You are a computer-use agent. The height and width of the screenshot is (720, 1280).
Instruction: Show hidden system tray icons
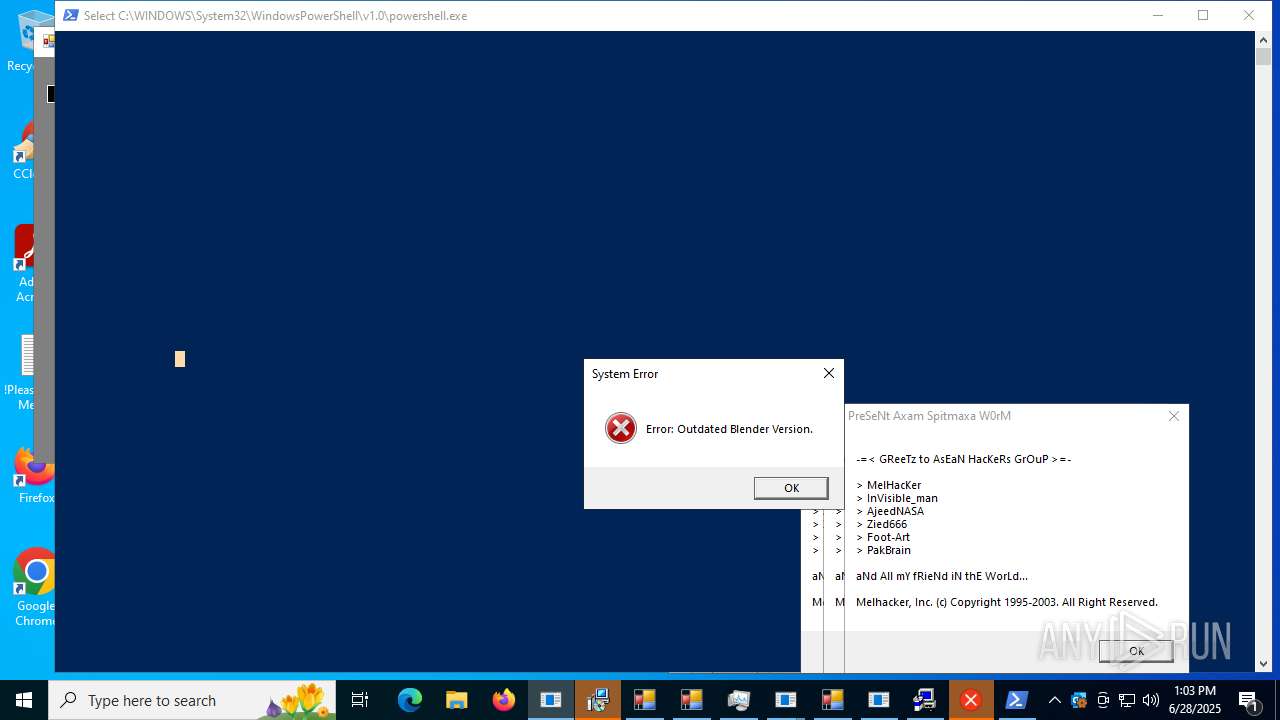(1054, 700)
